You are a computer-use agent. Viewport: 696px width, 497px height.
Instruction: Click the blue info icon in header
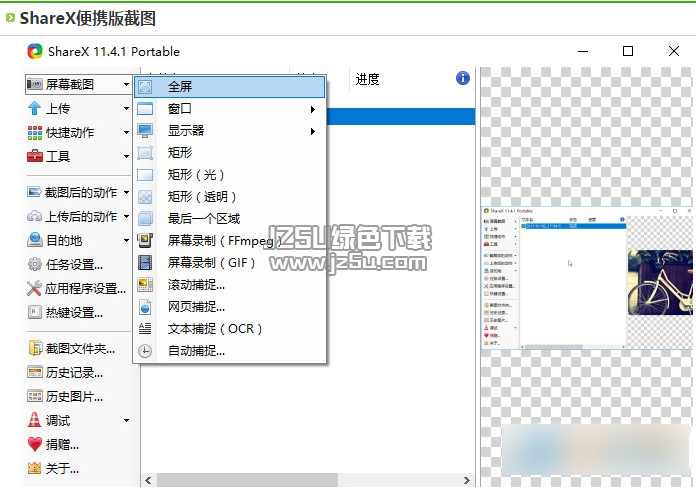(x=463, y=78)
